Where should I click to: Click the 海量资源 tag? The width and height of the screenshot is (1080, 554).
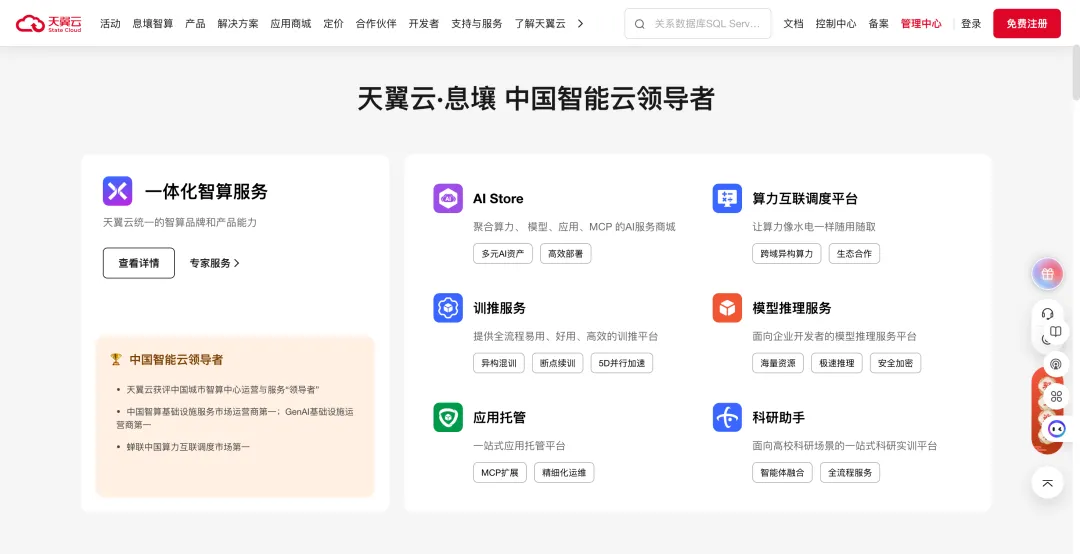tap(778, 363)
